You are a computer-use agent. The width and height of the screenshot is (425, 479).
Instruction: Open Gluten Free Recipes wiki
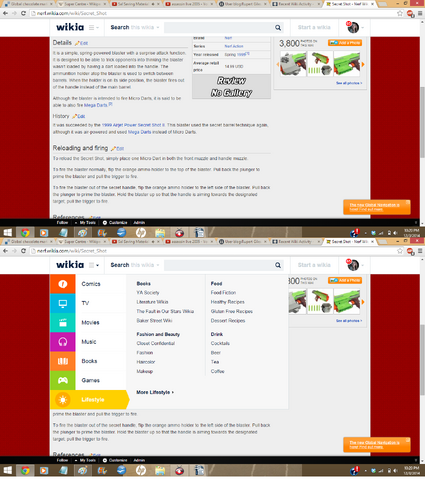232,311
